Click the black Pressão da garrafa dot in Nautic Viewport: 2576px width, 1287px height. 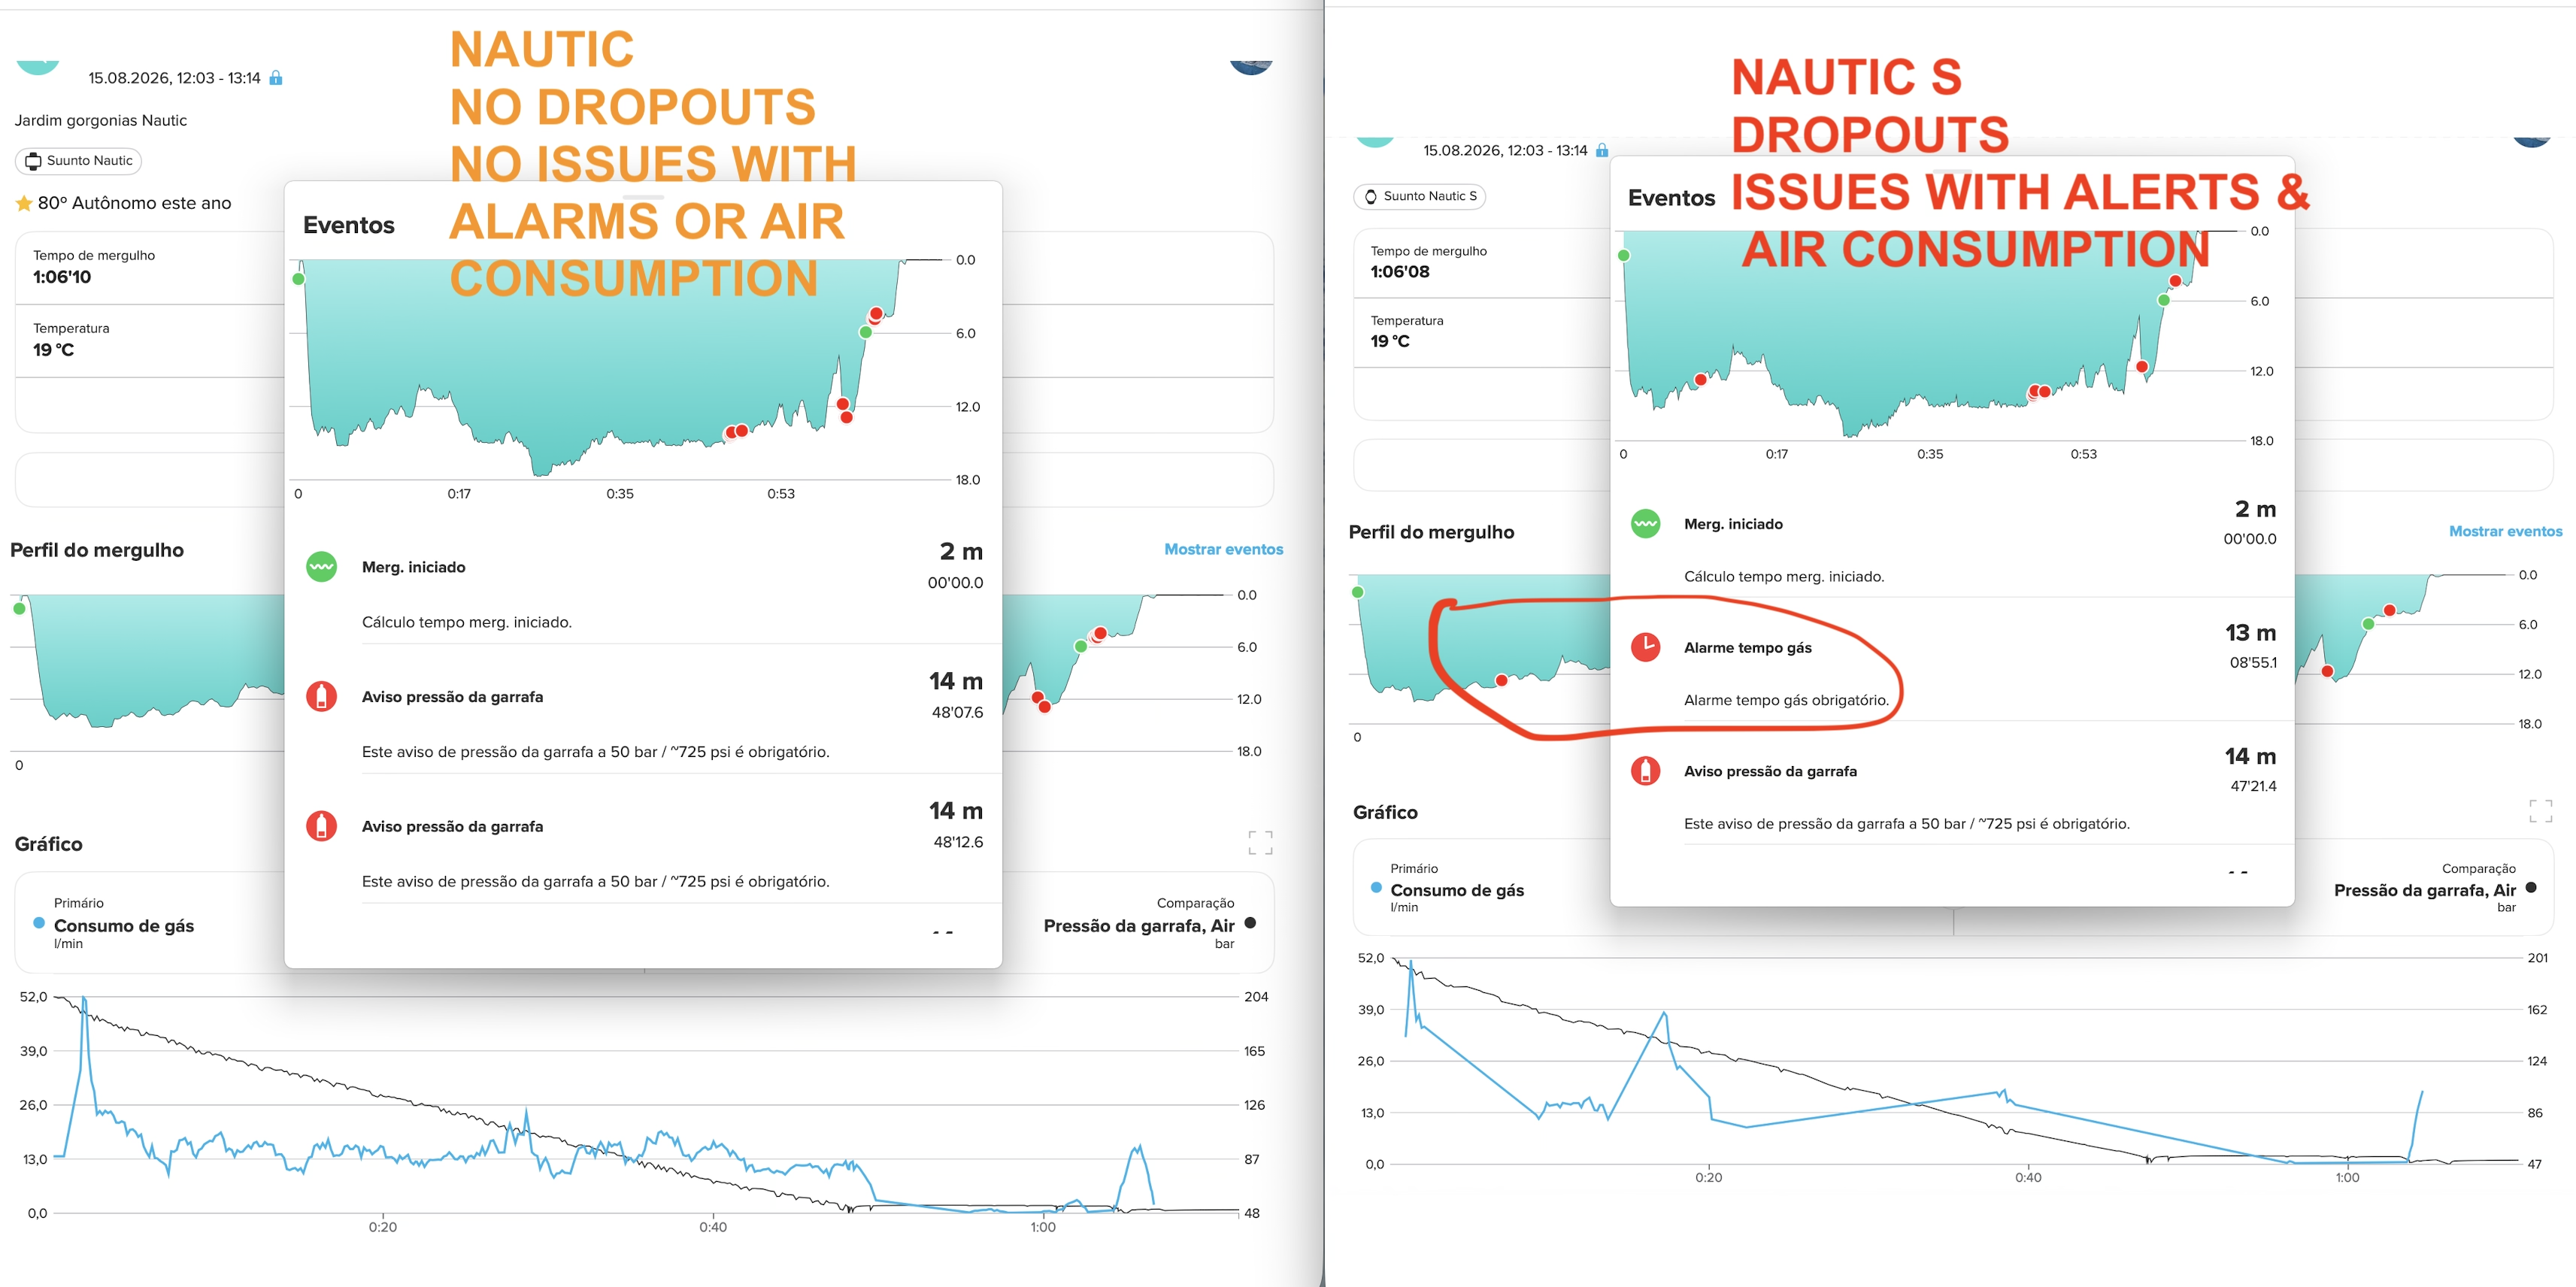point(1250,923)
